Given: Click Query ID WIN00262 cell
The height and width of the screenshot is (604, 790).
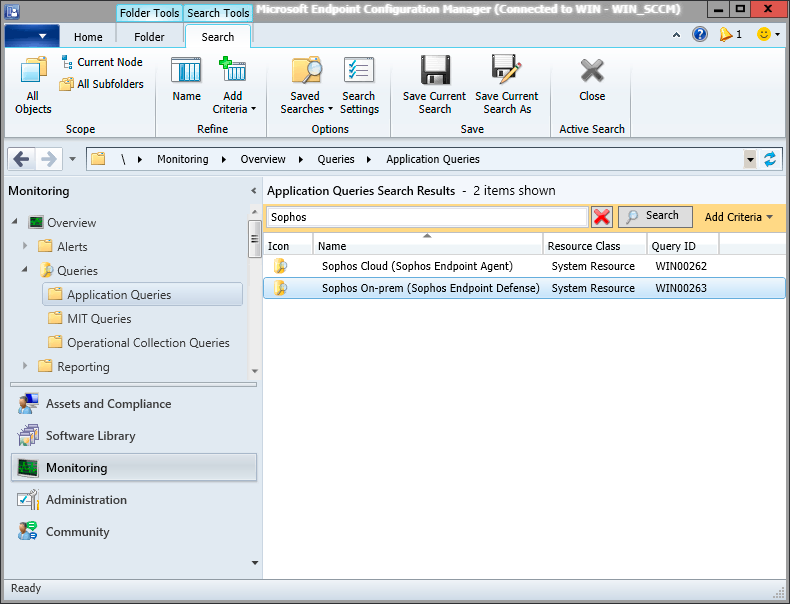Looking at the screenshot, I should click(681, 266).
